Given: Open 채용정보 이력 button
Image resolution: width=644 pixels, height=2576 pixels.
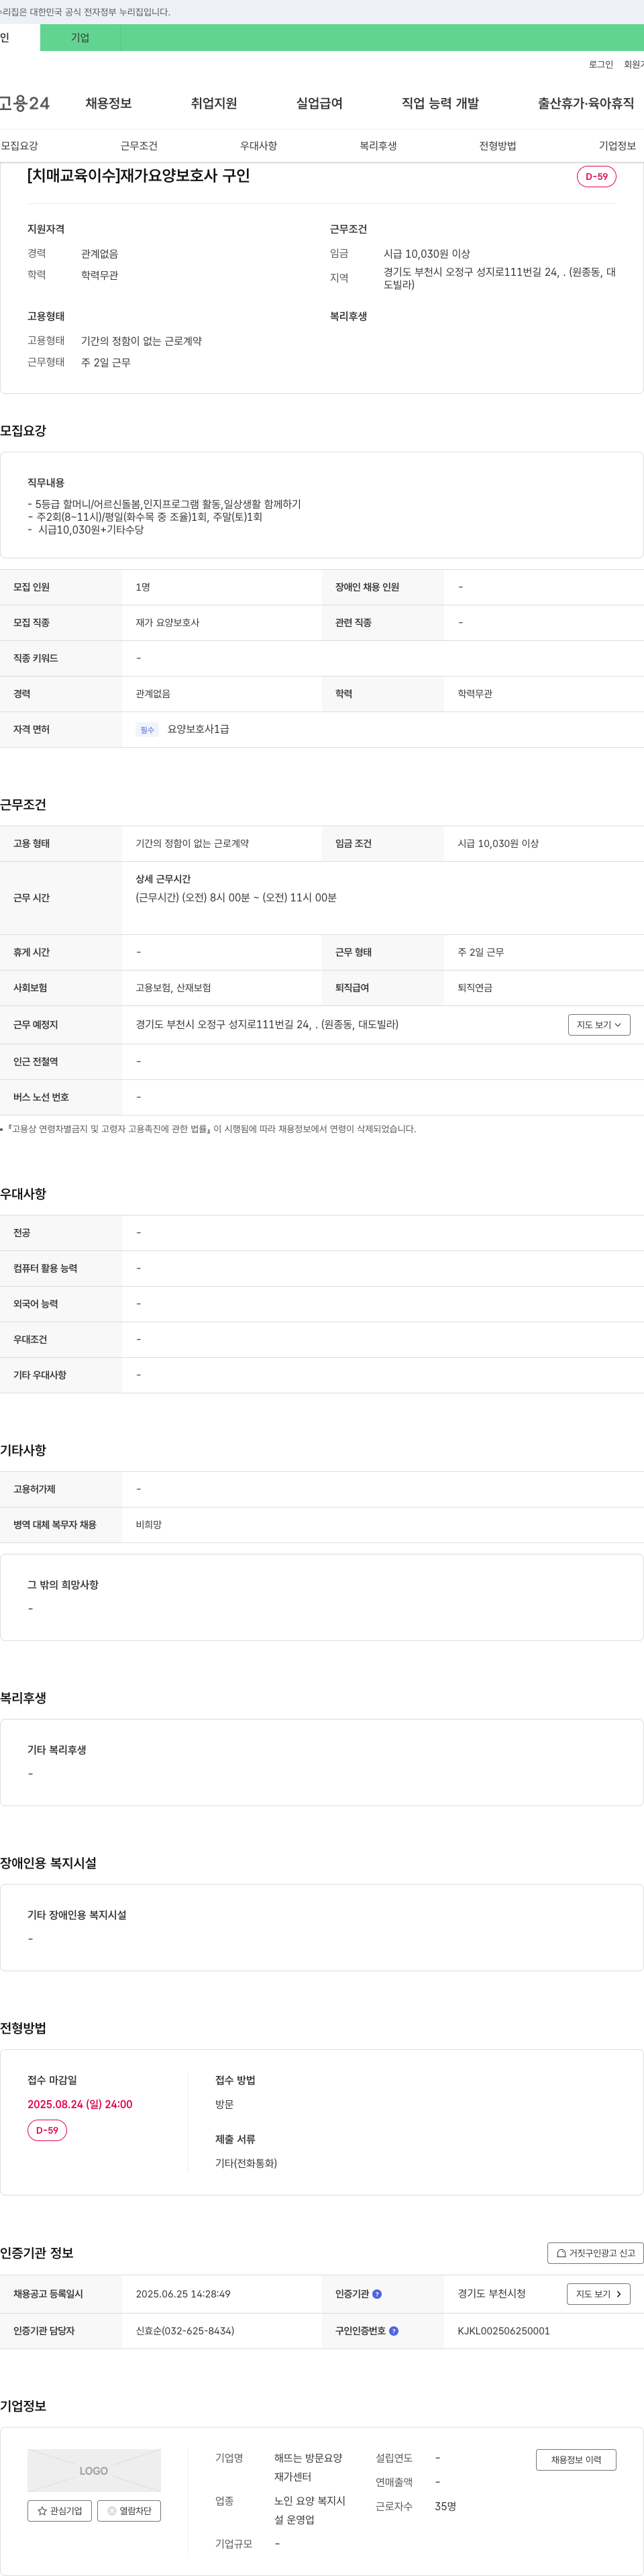Looking at the screenshot, I should point(576,2460).
